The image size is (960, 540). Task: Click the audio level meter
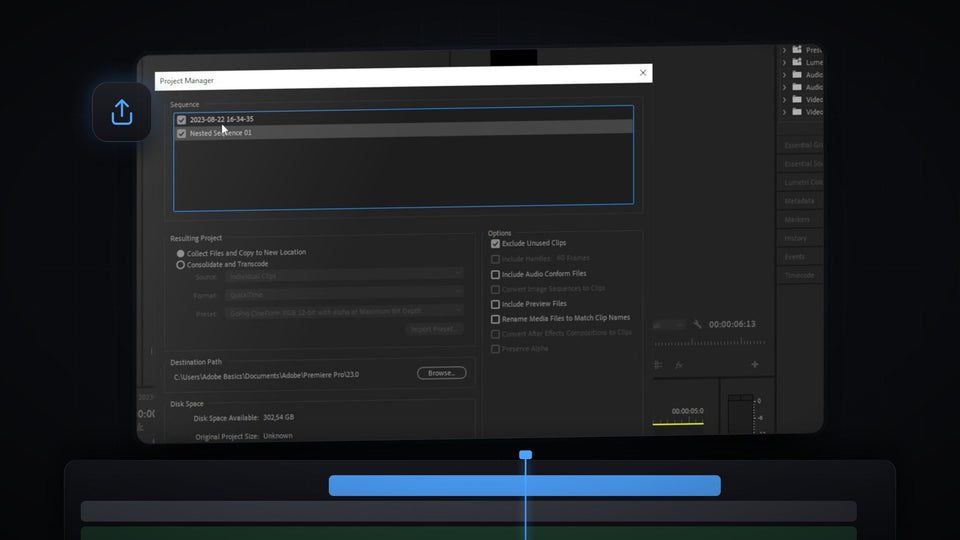point(741,414)
